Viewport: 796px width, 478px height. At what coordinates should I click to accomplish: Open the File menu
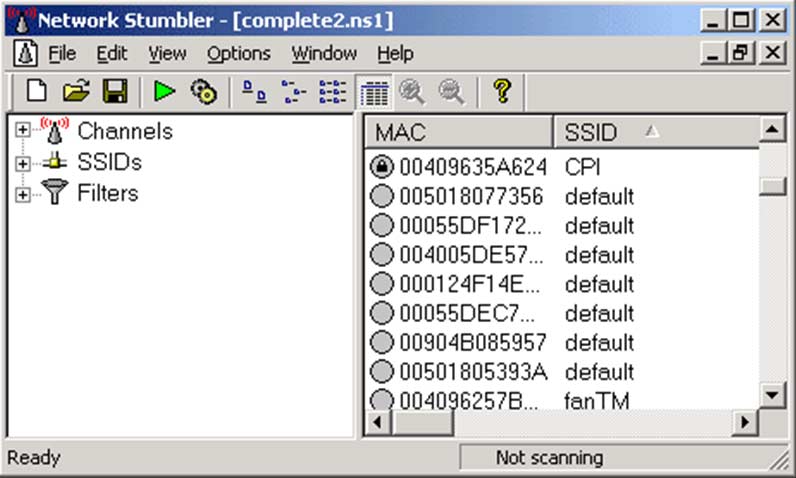[x=62, y=53]
